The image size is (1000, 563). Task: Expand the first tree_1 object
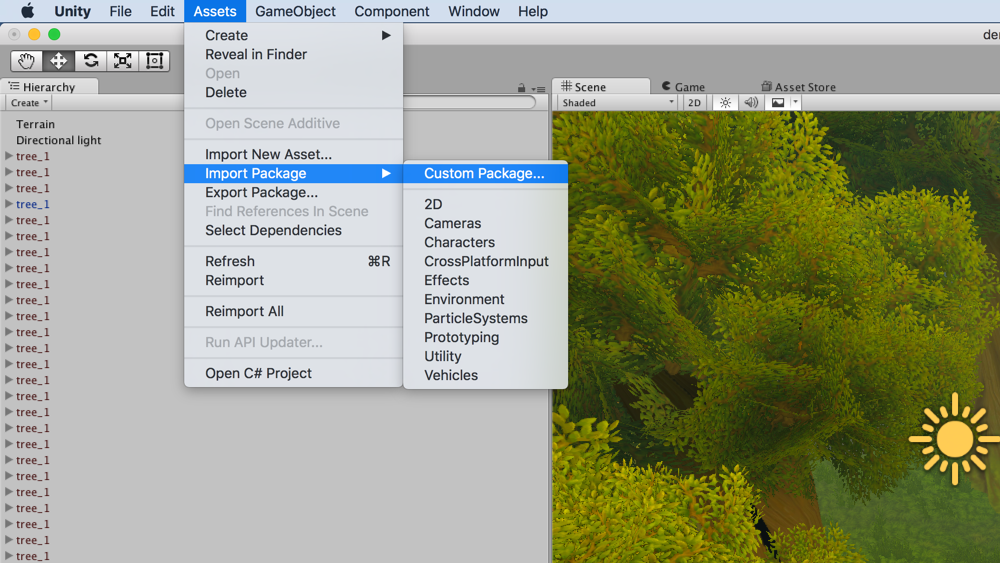[x=9, y=156]
